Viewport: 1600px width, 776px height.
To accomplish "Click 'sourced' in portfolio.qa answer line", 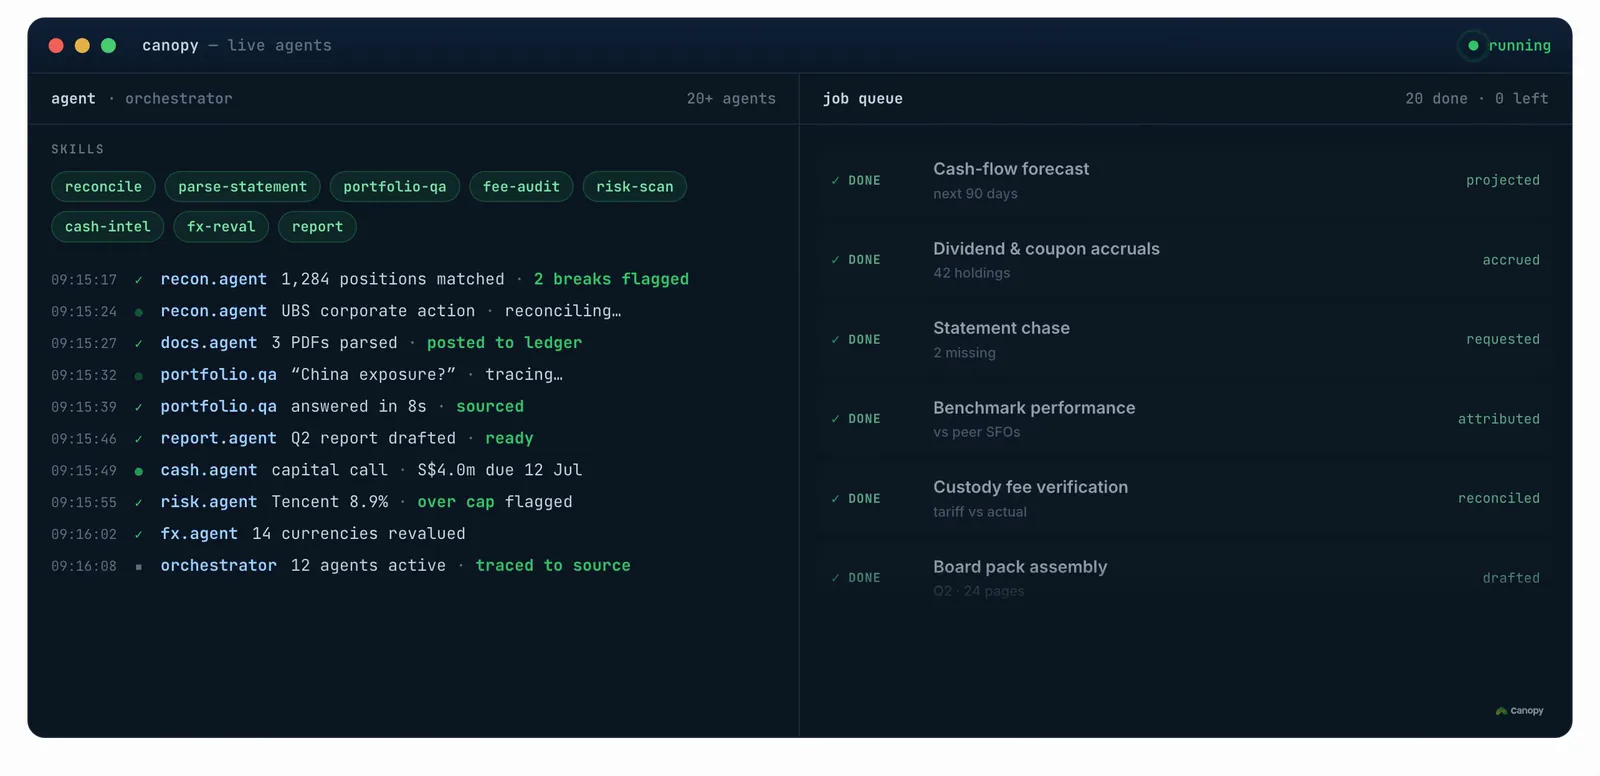I will [490, 407].
